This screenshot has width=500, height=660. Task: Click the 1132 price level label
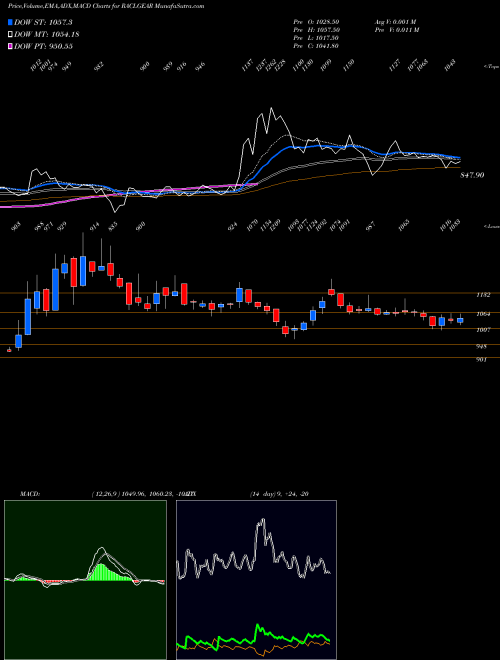[483, 295]
